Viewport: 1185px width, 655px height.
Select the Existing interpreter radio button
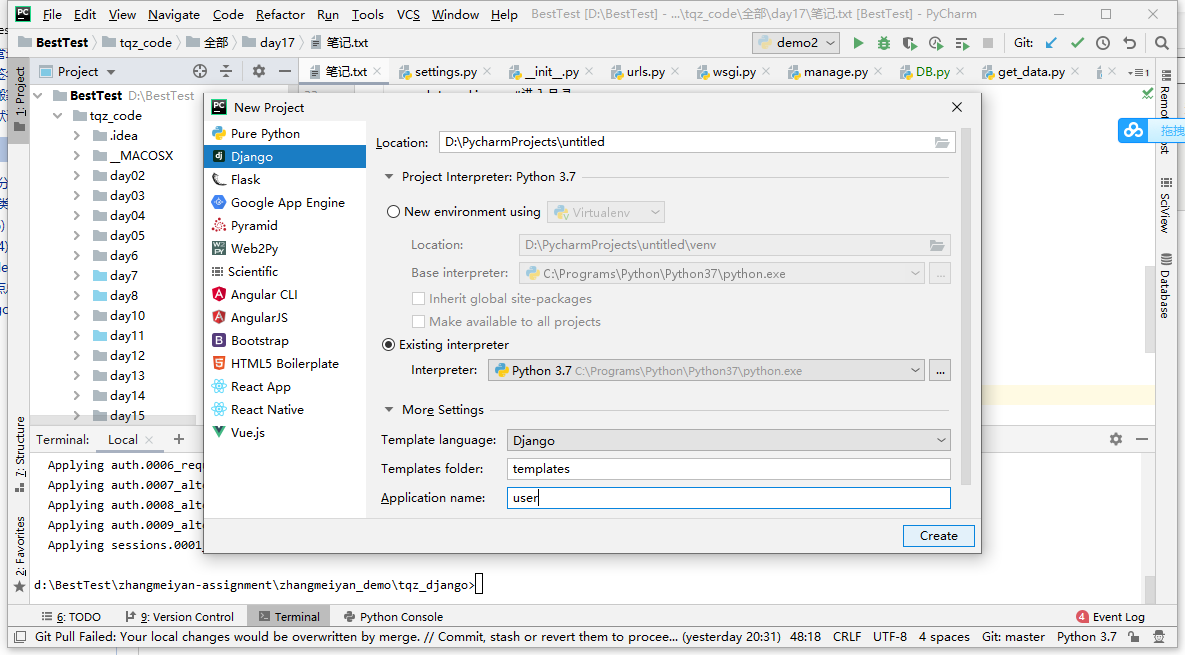tap(389, 345)
